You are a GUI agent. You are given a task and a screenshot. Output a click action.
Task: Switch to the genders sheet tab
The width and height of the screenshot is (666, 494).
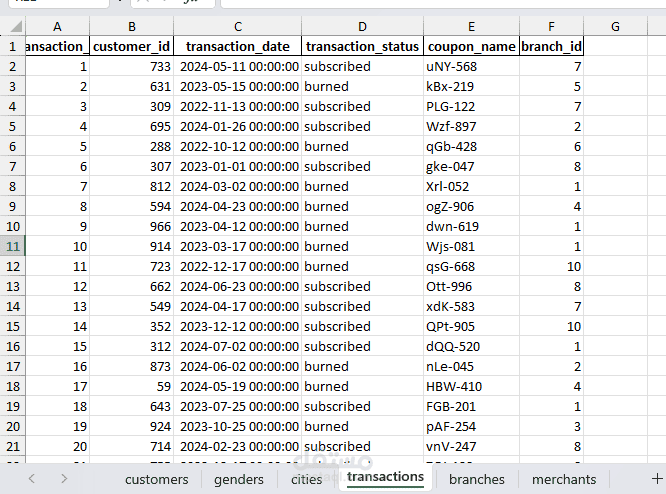pos(239,479)
